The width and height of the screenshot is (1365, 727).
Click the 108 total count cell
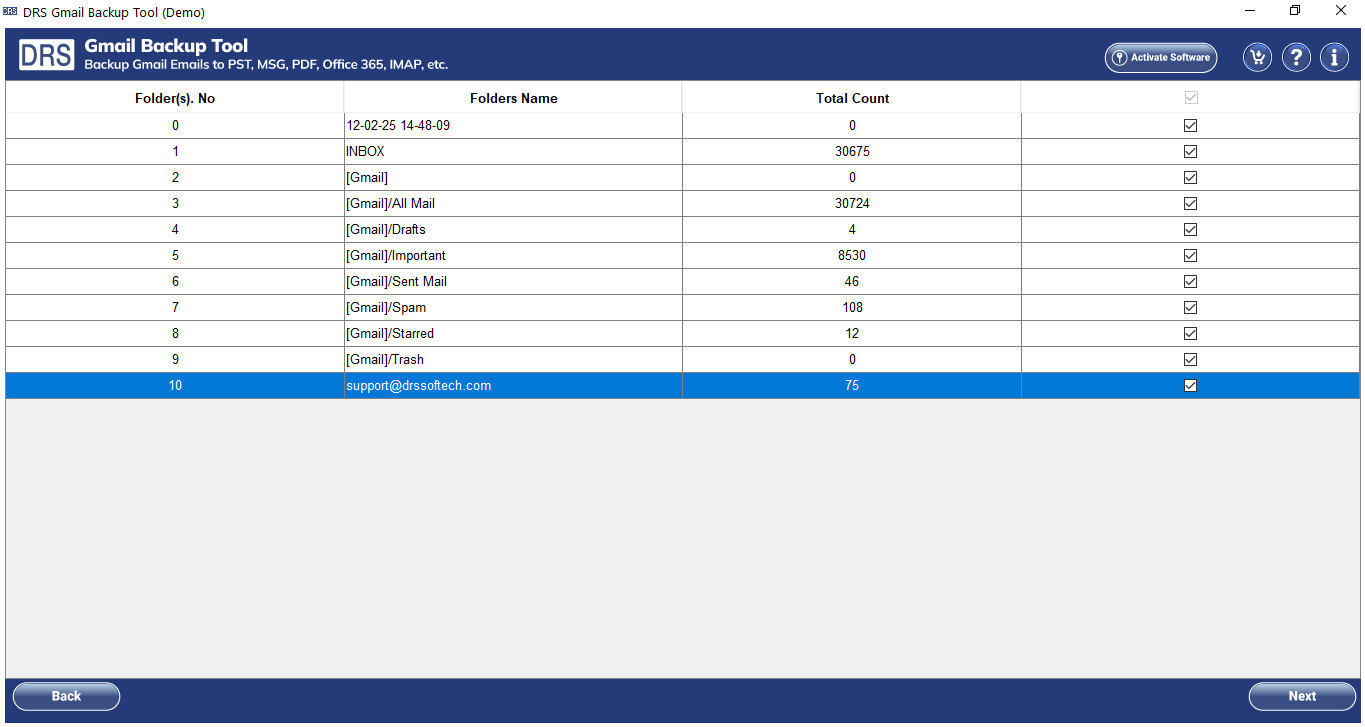coord(852,308)
